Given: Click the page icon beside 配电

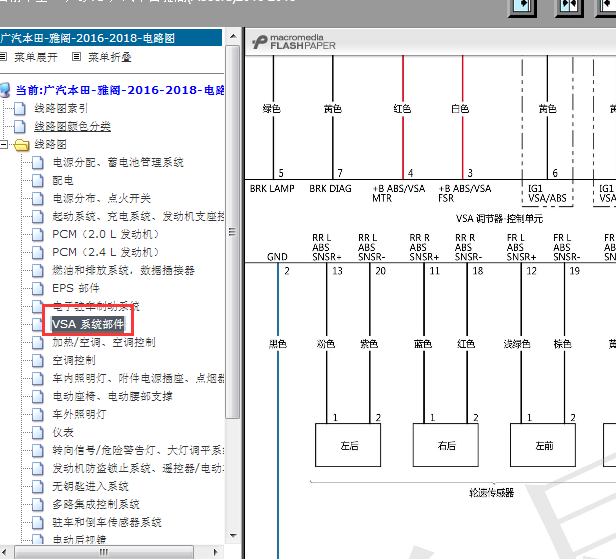Looking at the screenshot, I should click(x=38, y=180).
